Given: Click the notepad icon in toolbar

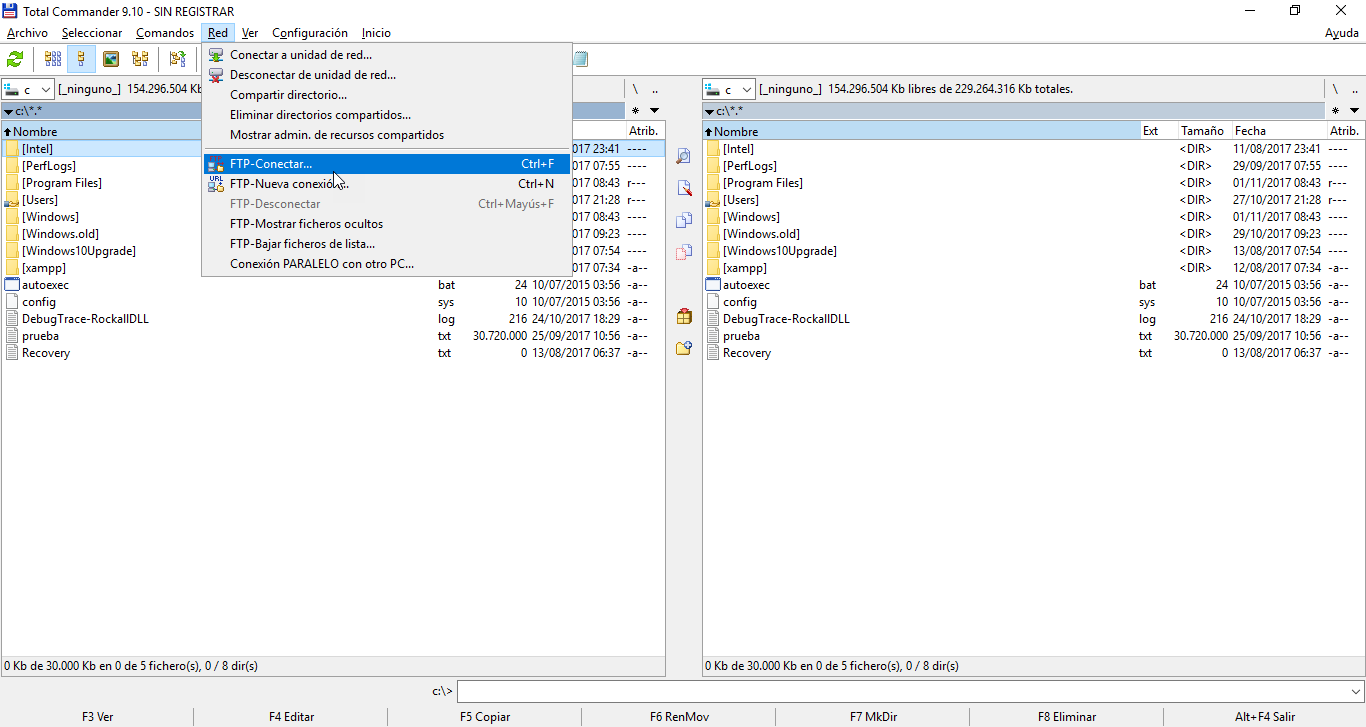Looking at the screenshot, I should (x=580, y=59).
